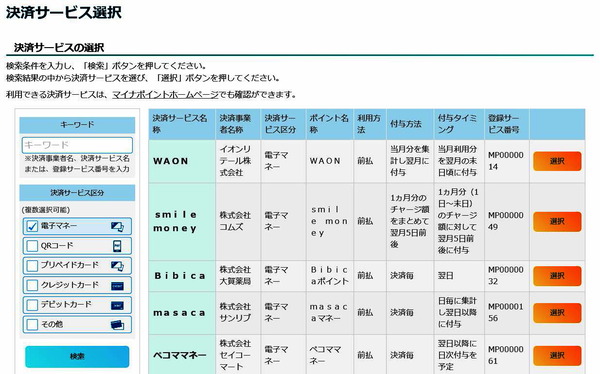The width and height of the screenshot is (600, 374).
Task: Click the QRコード filter label
Action: (x=57, y=246)
